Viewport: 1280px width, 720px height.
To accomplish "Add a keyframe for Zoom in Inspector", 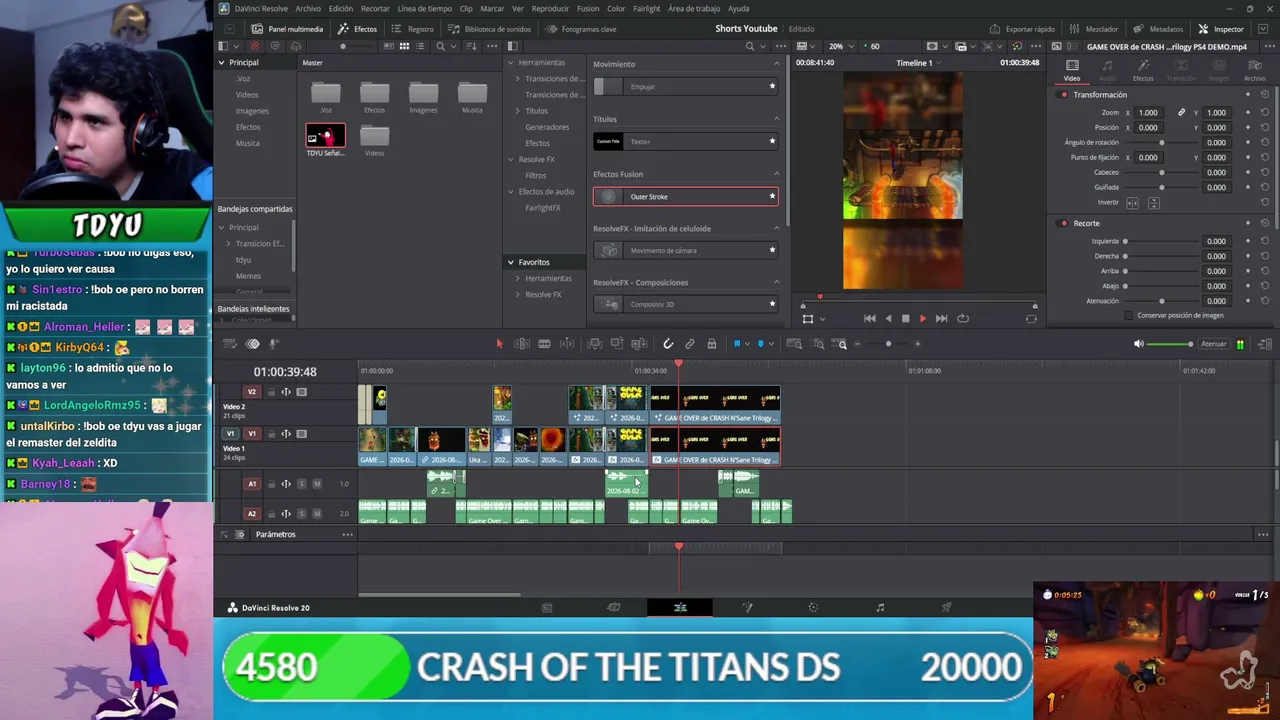I will tap(1247, 112).
